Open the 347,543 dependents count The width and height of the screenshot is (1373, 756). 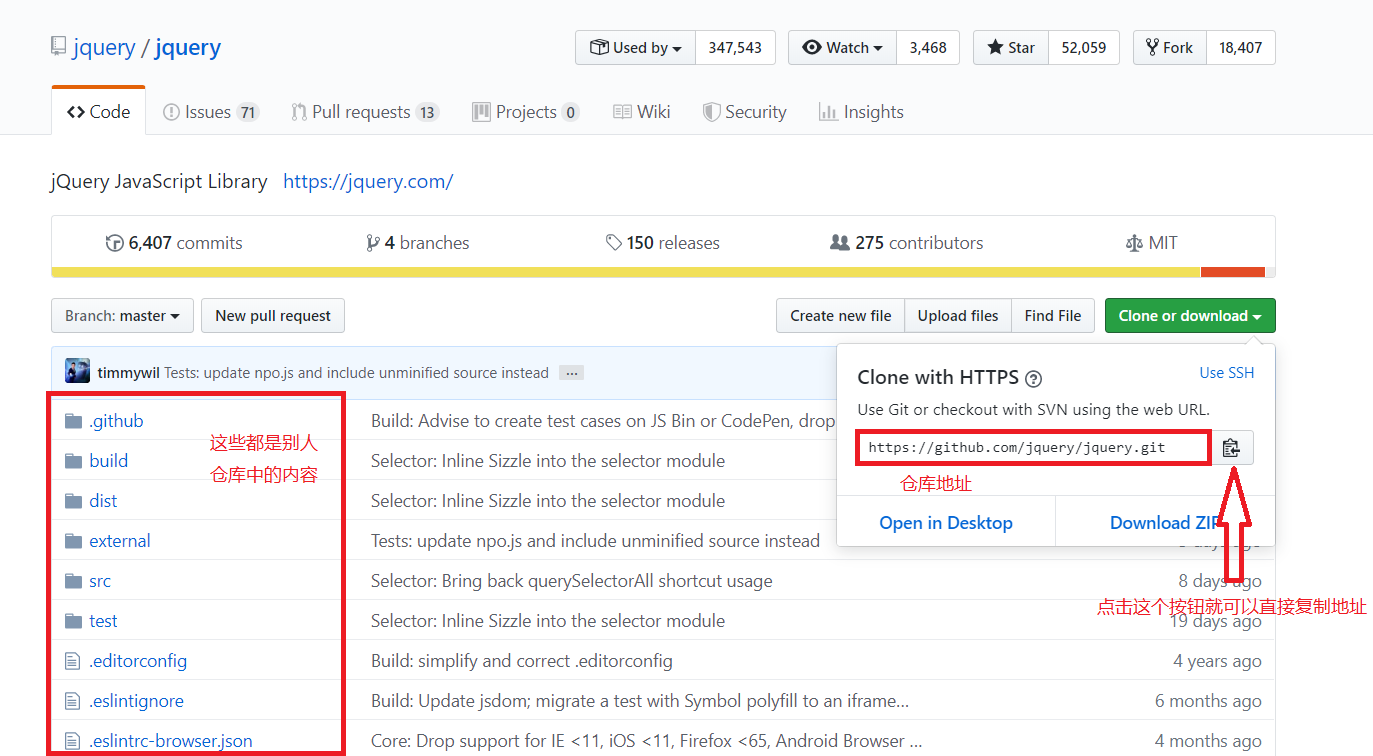[x=735, y=48]
